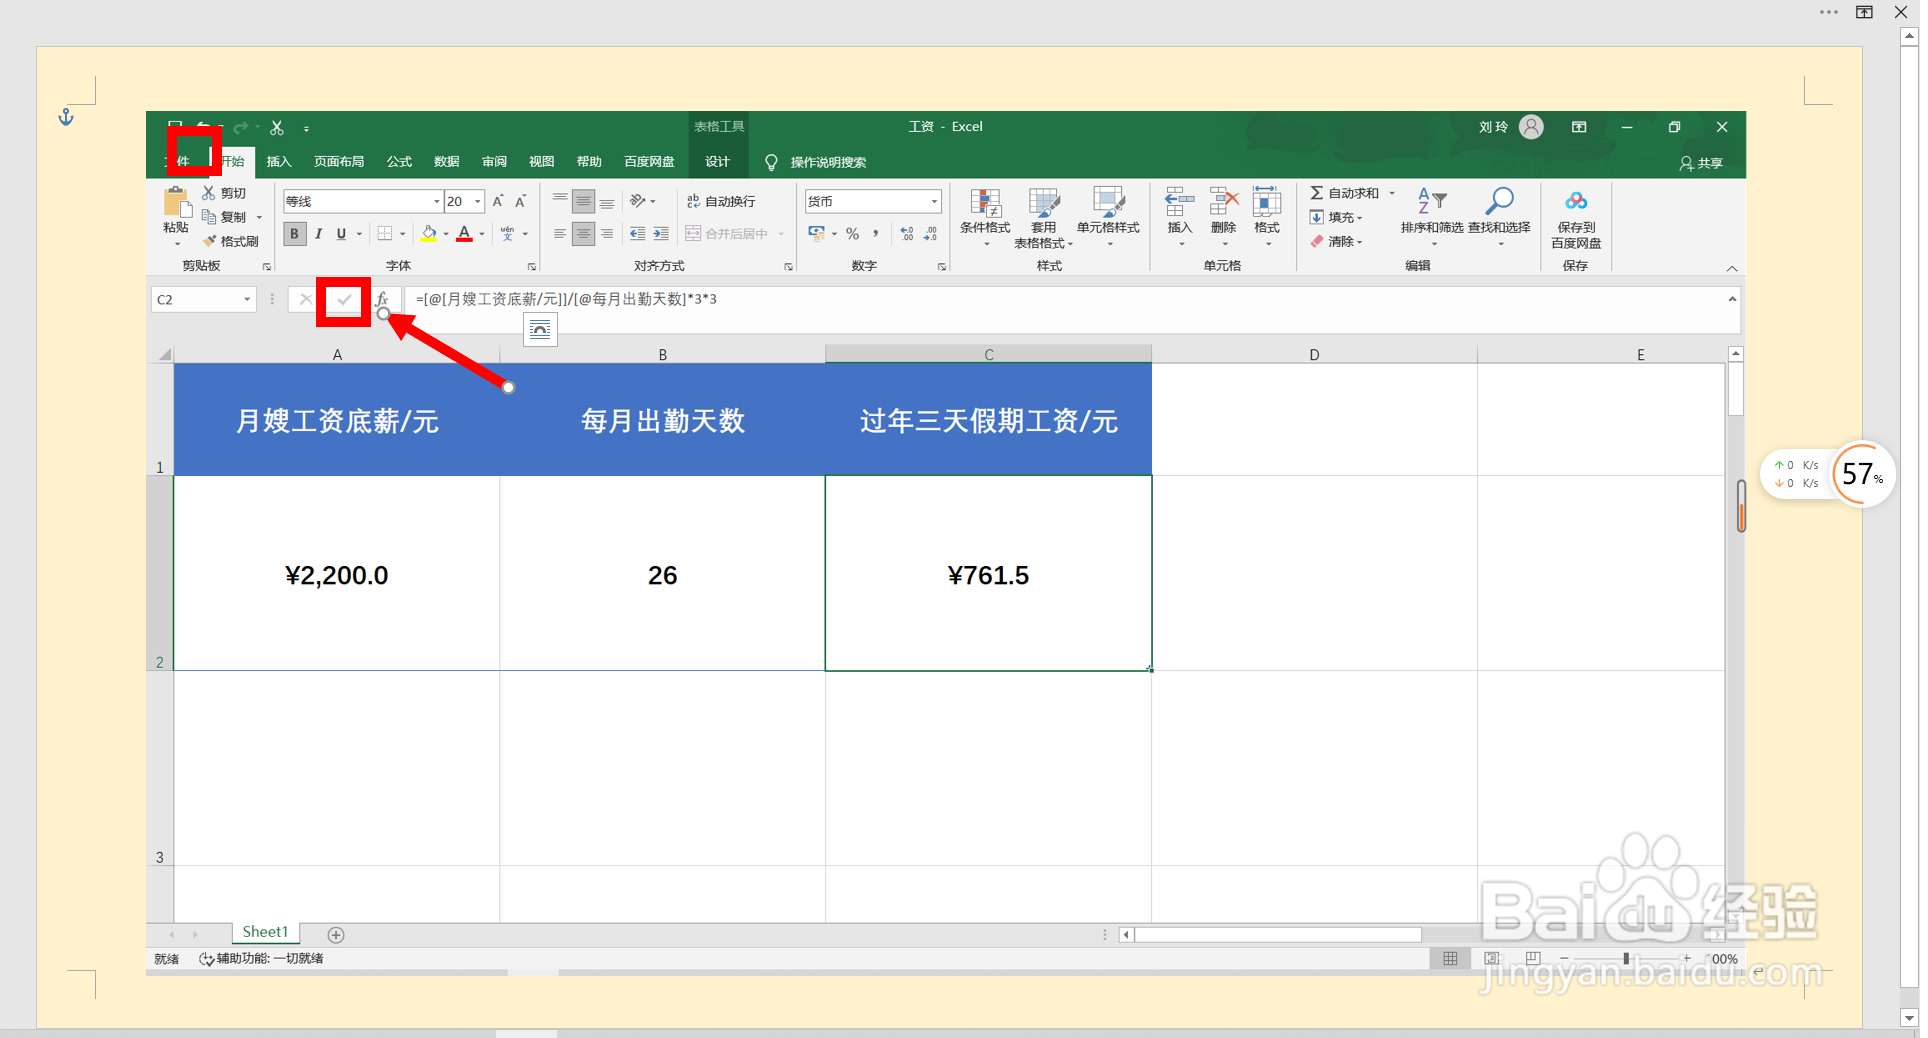The height and width of the screenshot is (1038, 1928).
Task: Click the phonetic guide (wén) icon
Action: 507,234
